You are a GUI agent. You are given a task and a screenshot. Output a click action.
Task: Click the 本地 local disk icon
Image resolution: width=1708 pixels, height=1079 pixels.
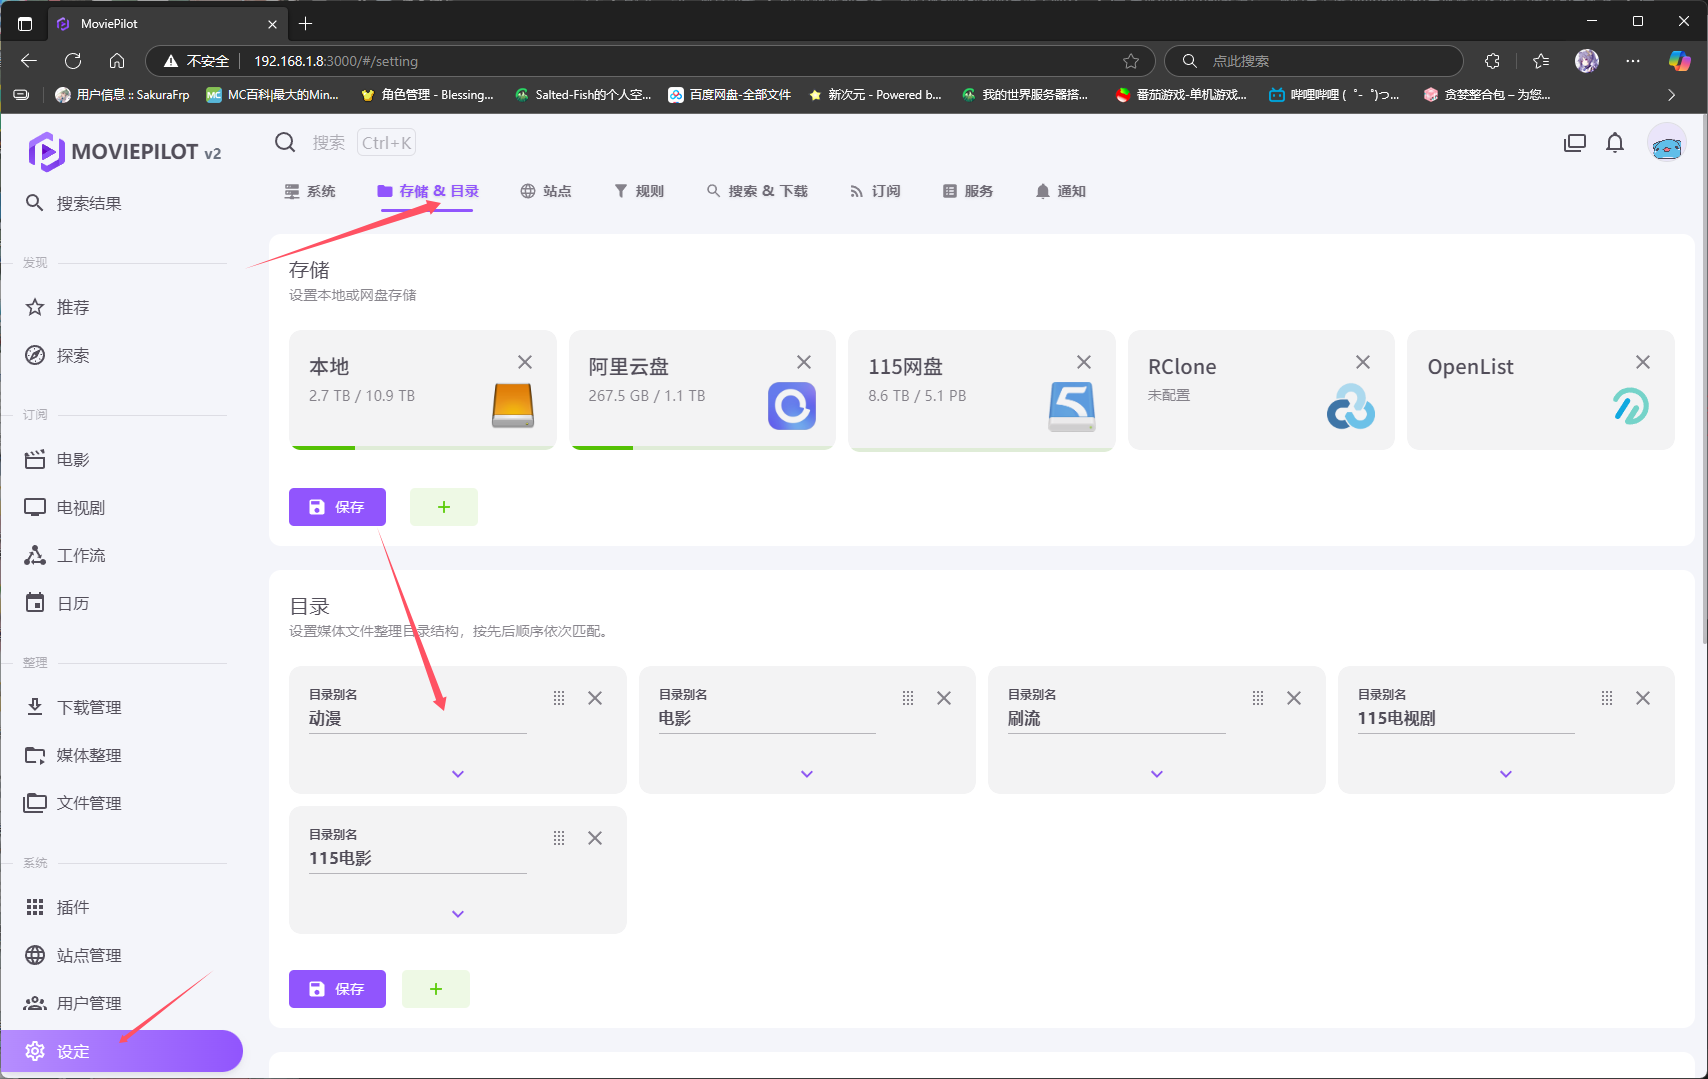512,405
